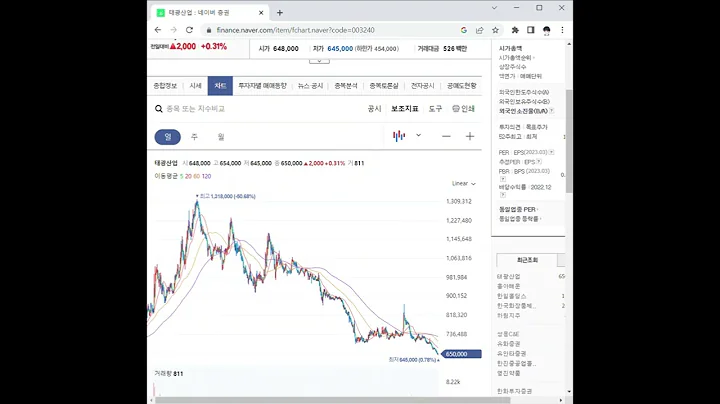
Task: Click the chart search magnifier icon
Action: click(x=158, y=109)
